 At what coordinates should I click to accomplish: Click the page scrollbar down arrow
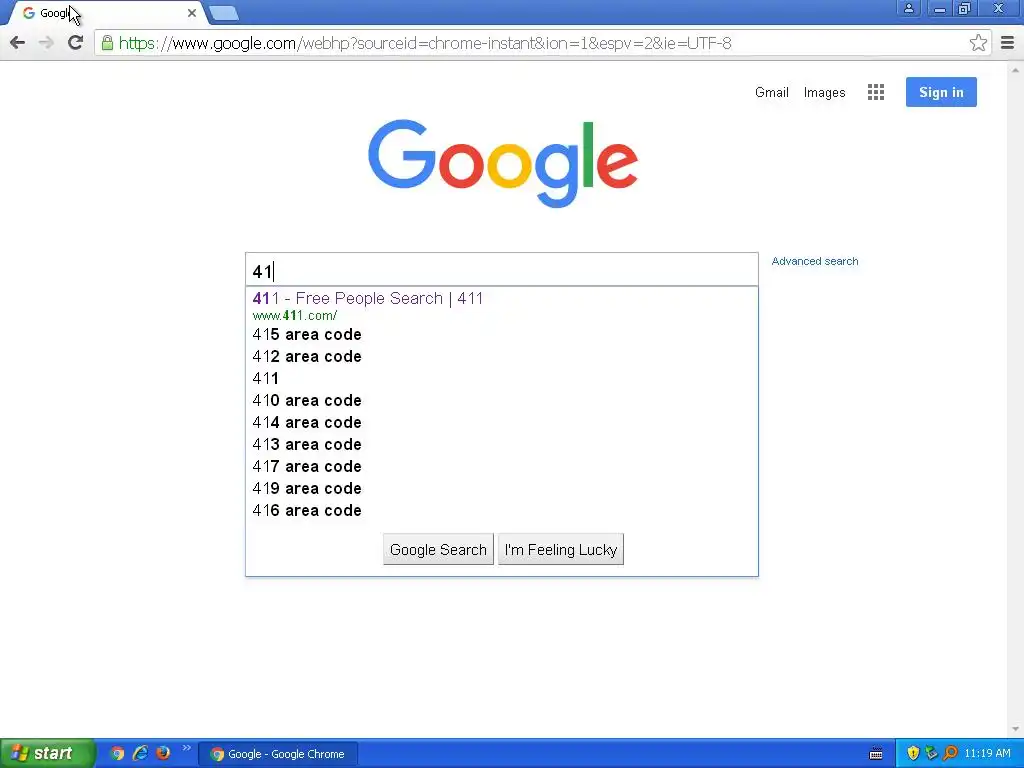click(x=1015, y=729)
